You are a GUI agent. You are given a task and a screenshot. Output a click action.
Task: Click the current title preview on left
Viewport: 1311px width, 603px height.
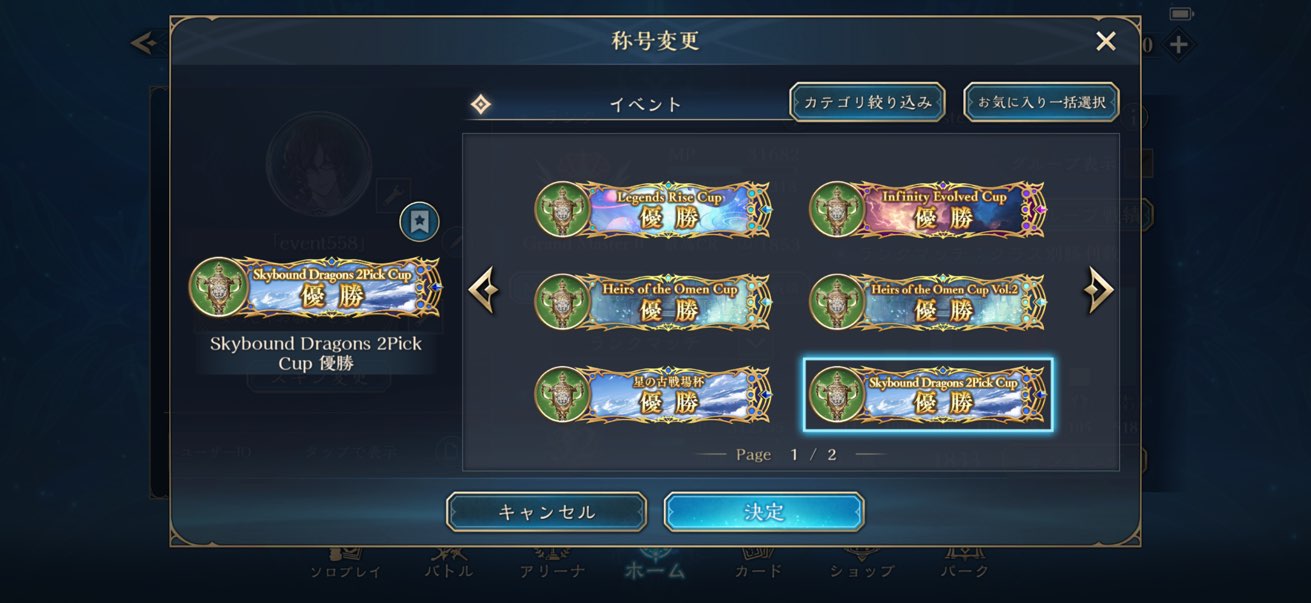(x=315, y=287)
